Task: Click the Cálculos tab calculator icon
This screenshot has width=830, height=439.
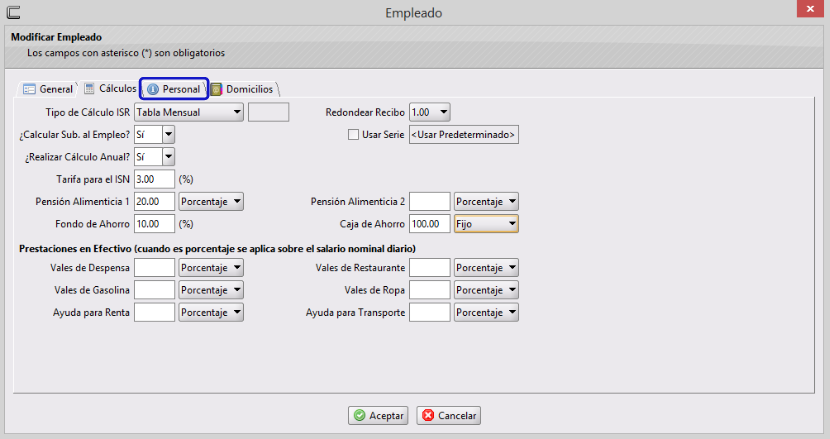Action: click(x=89, y=88)
